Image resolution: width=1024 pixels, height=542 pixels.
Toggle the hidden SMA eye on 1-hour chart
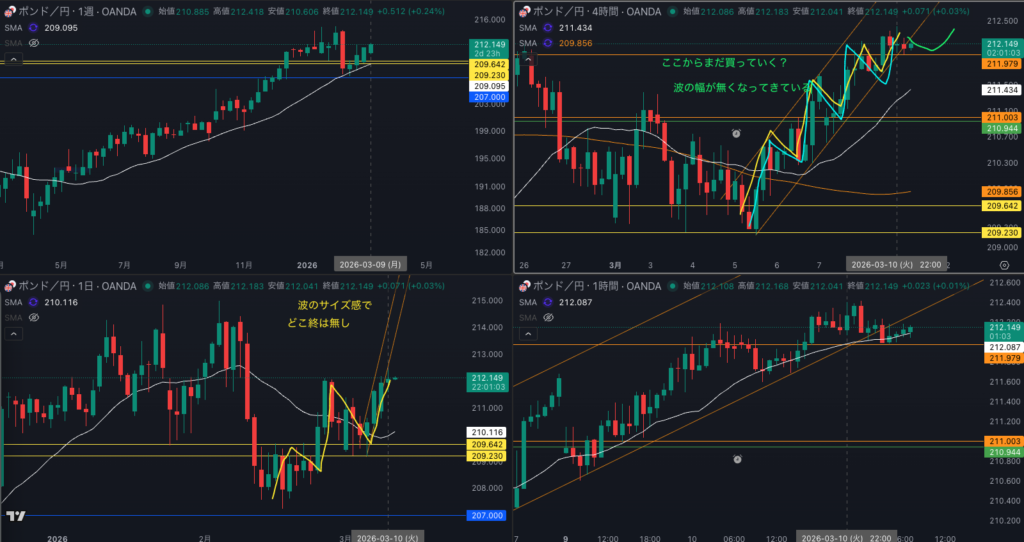(547, 318)
